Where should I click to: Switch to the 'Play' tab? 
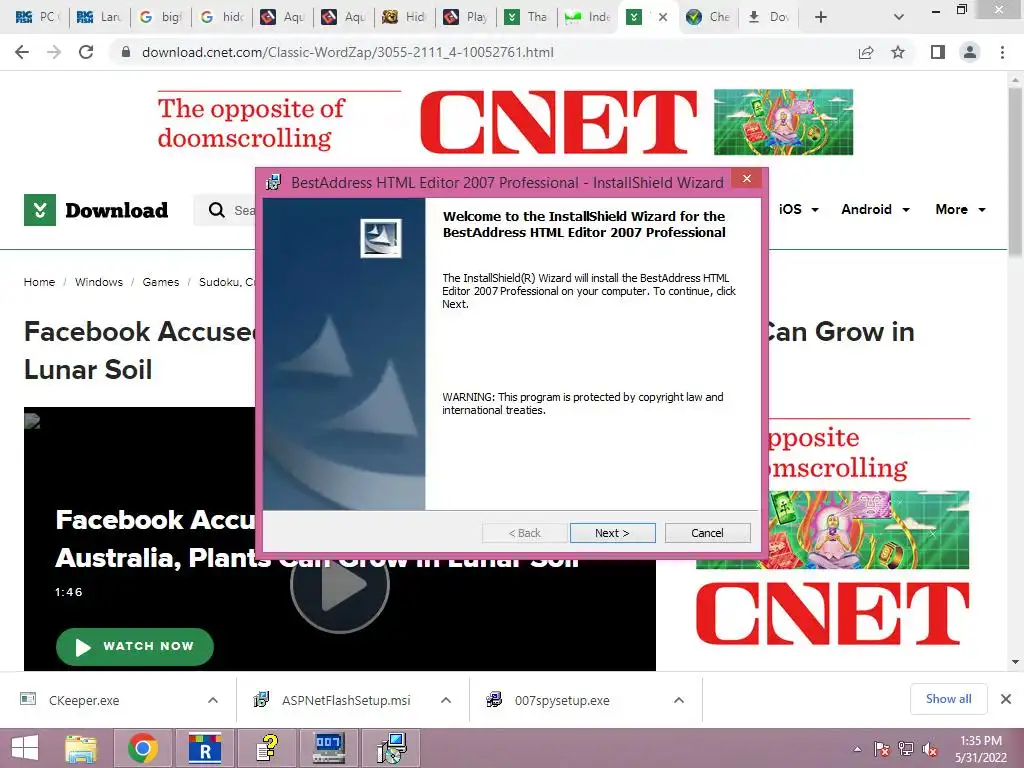[466, 17]
